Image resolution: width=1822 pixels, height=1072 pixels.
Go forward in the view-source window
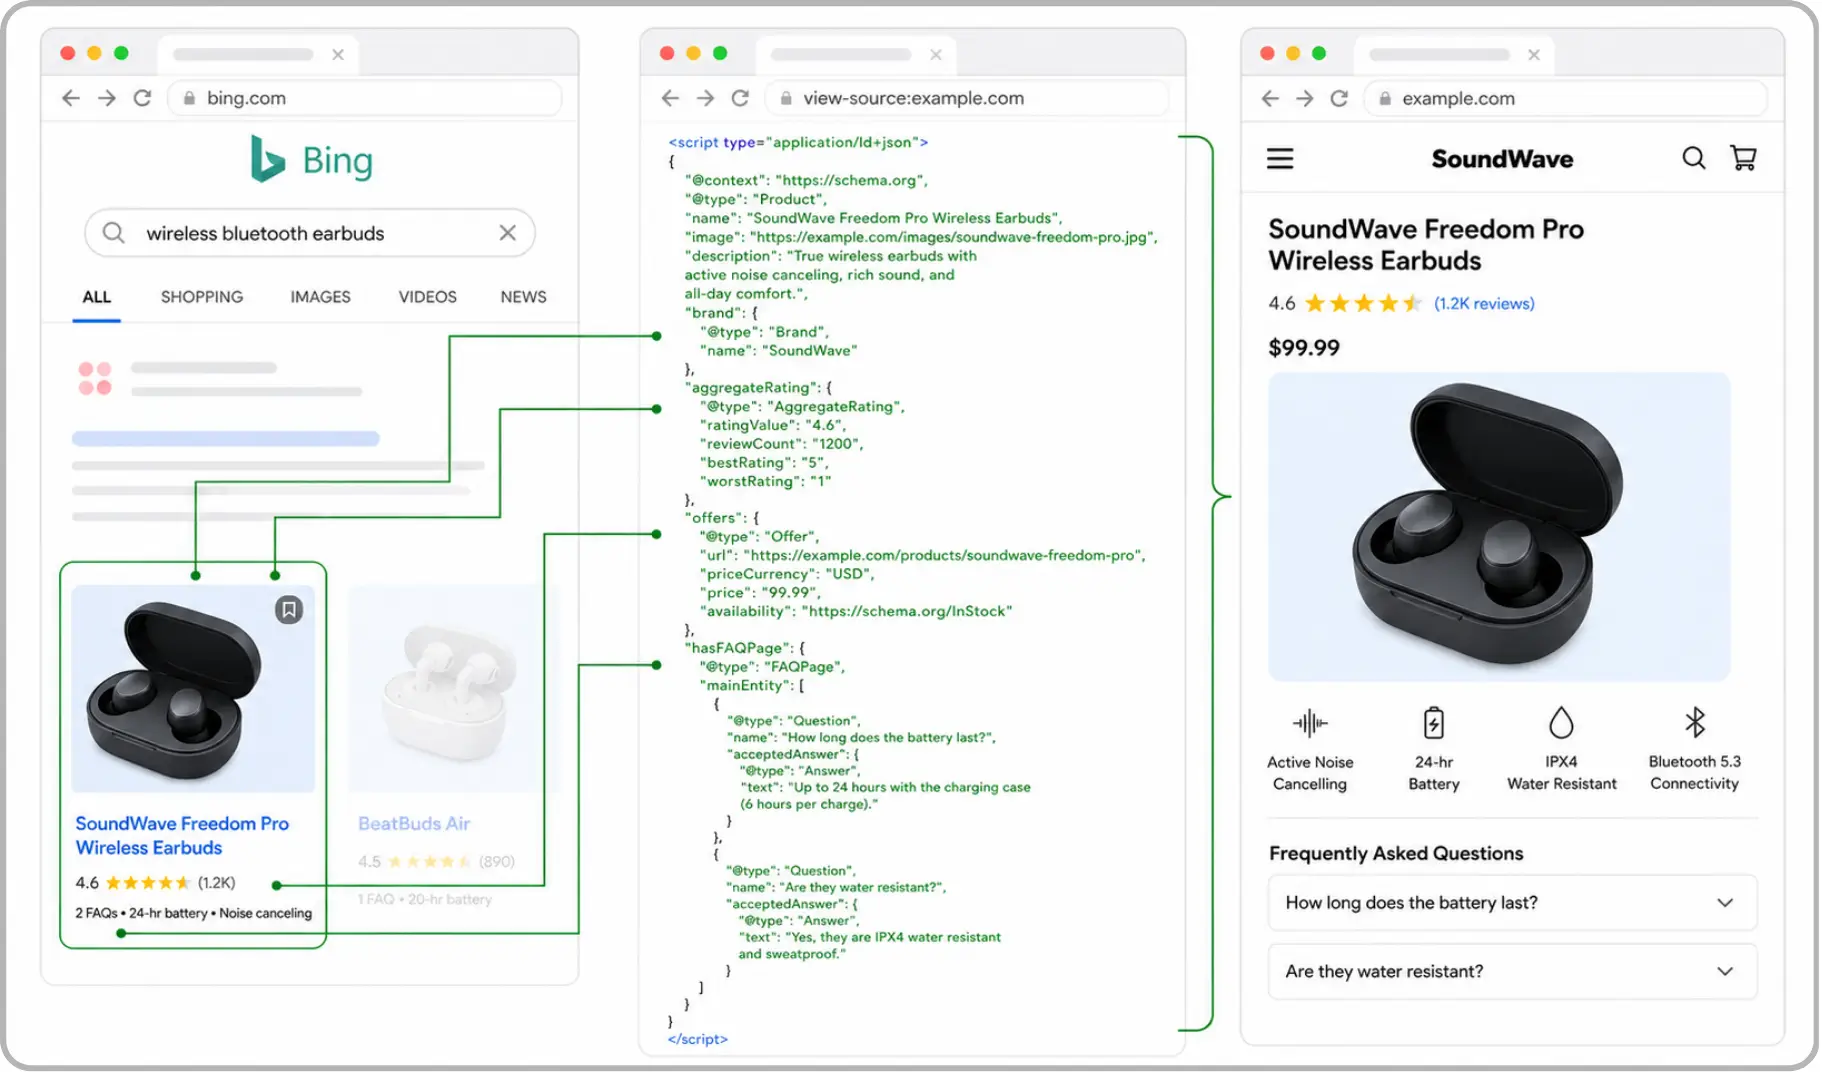705,98
